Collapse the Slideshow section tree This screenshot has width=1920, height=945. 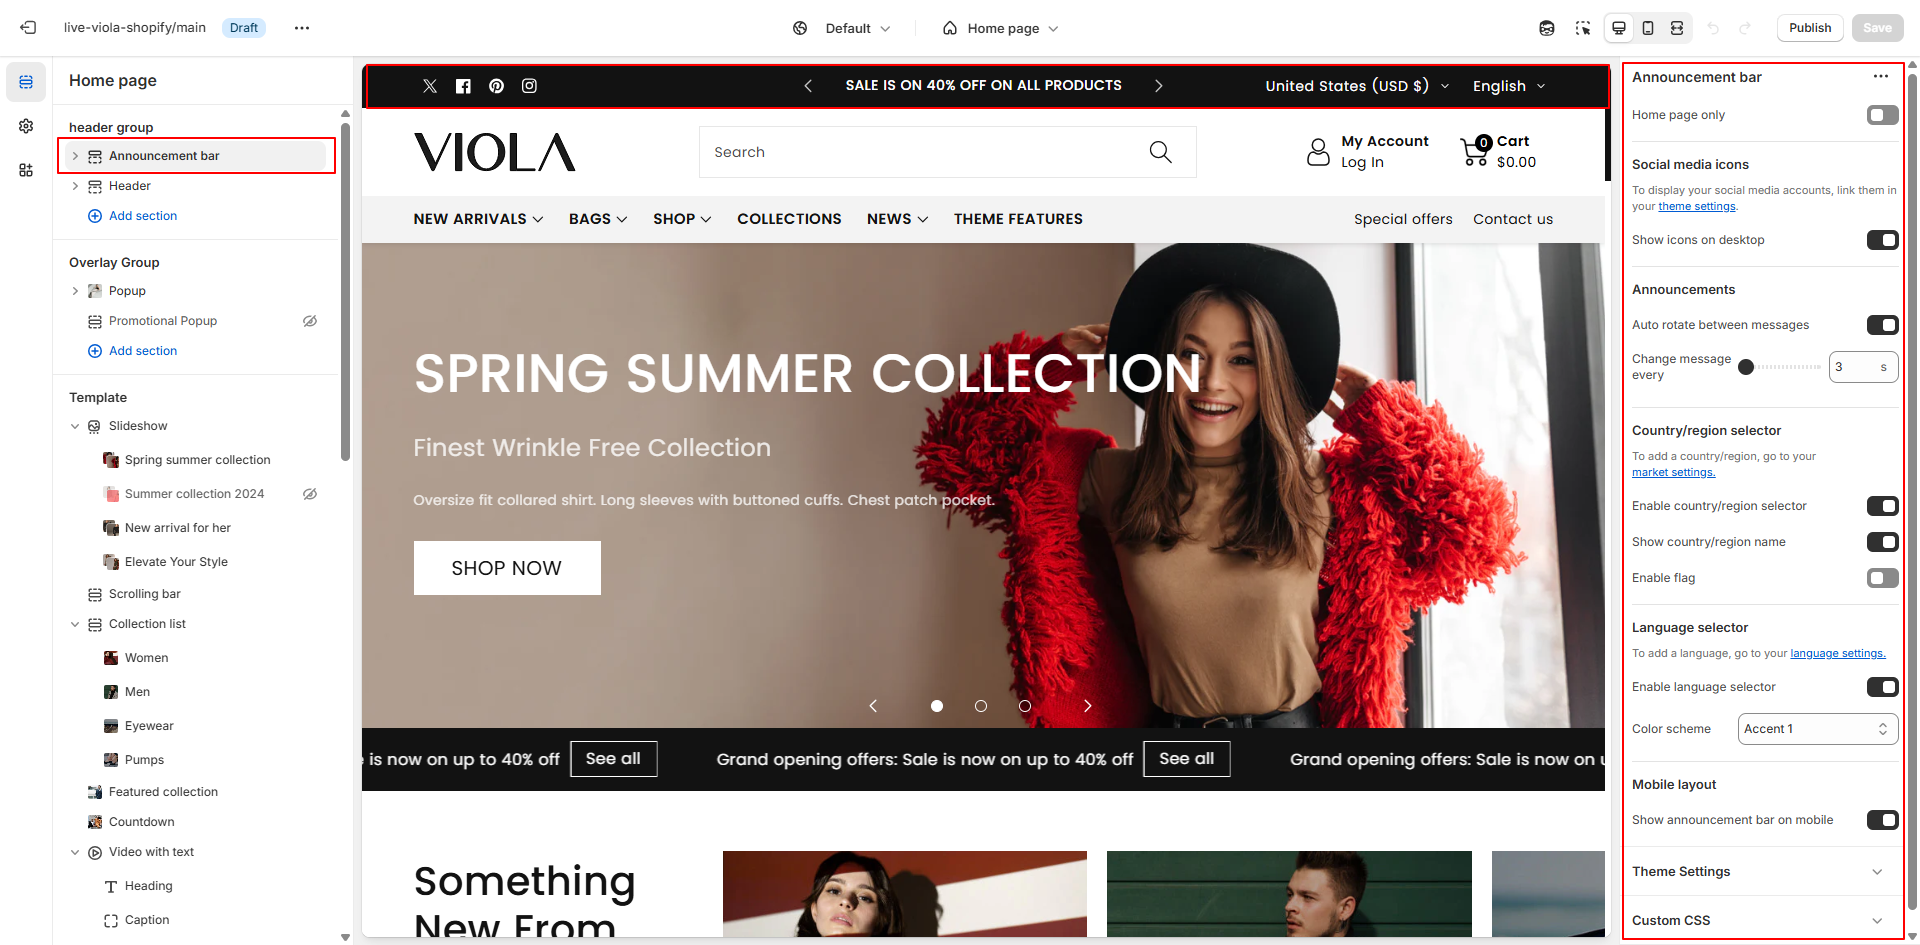tap(75, 426)
